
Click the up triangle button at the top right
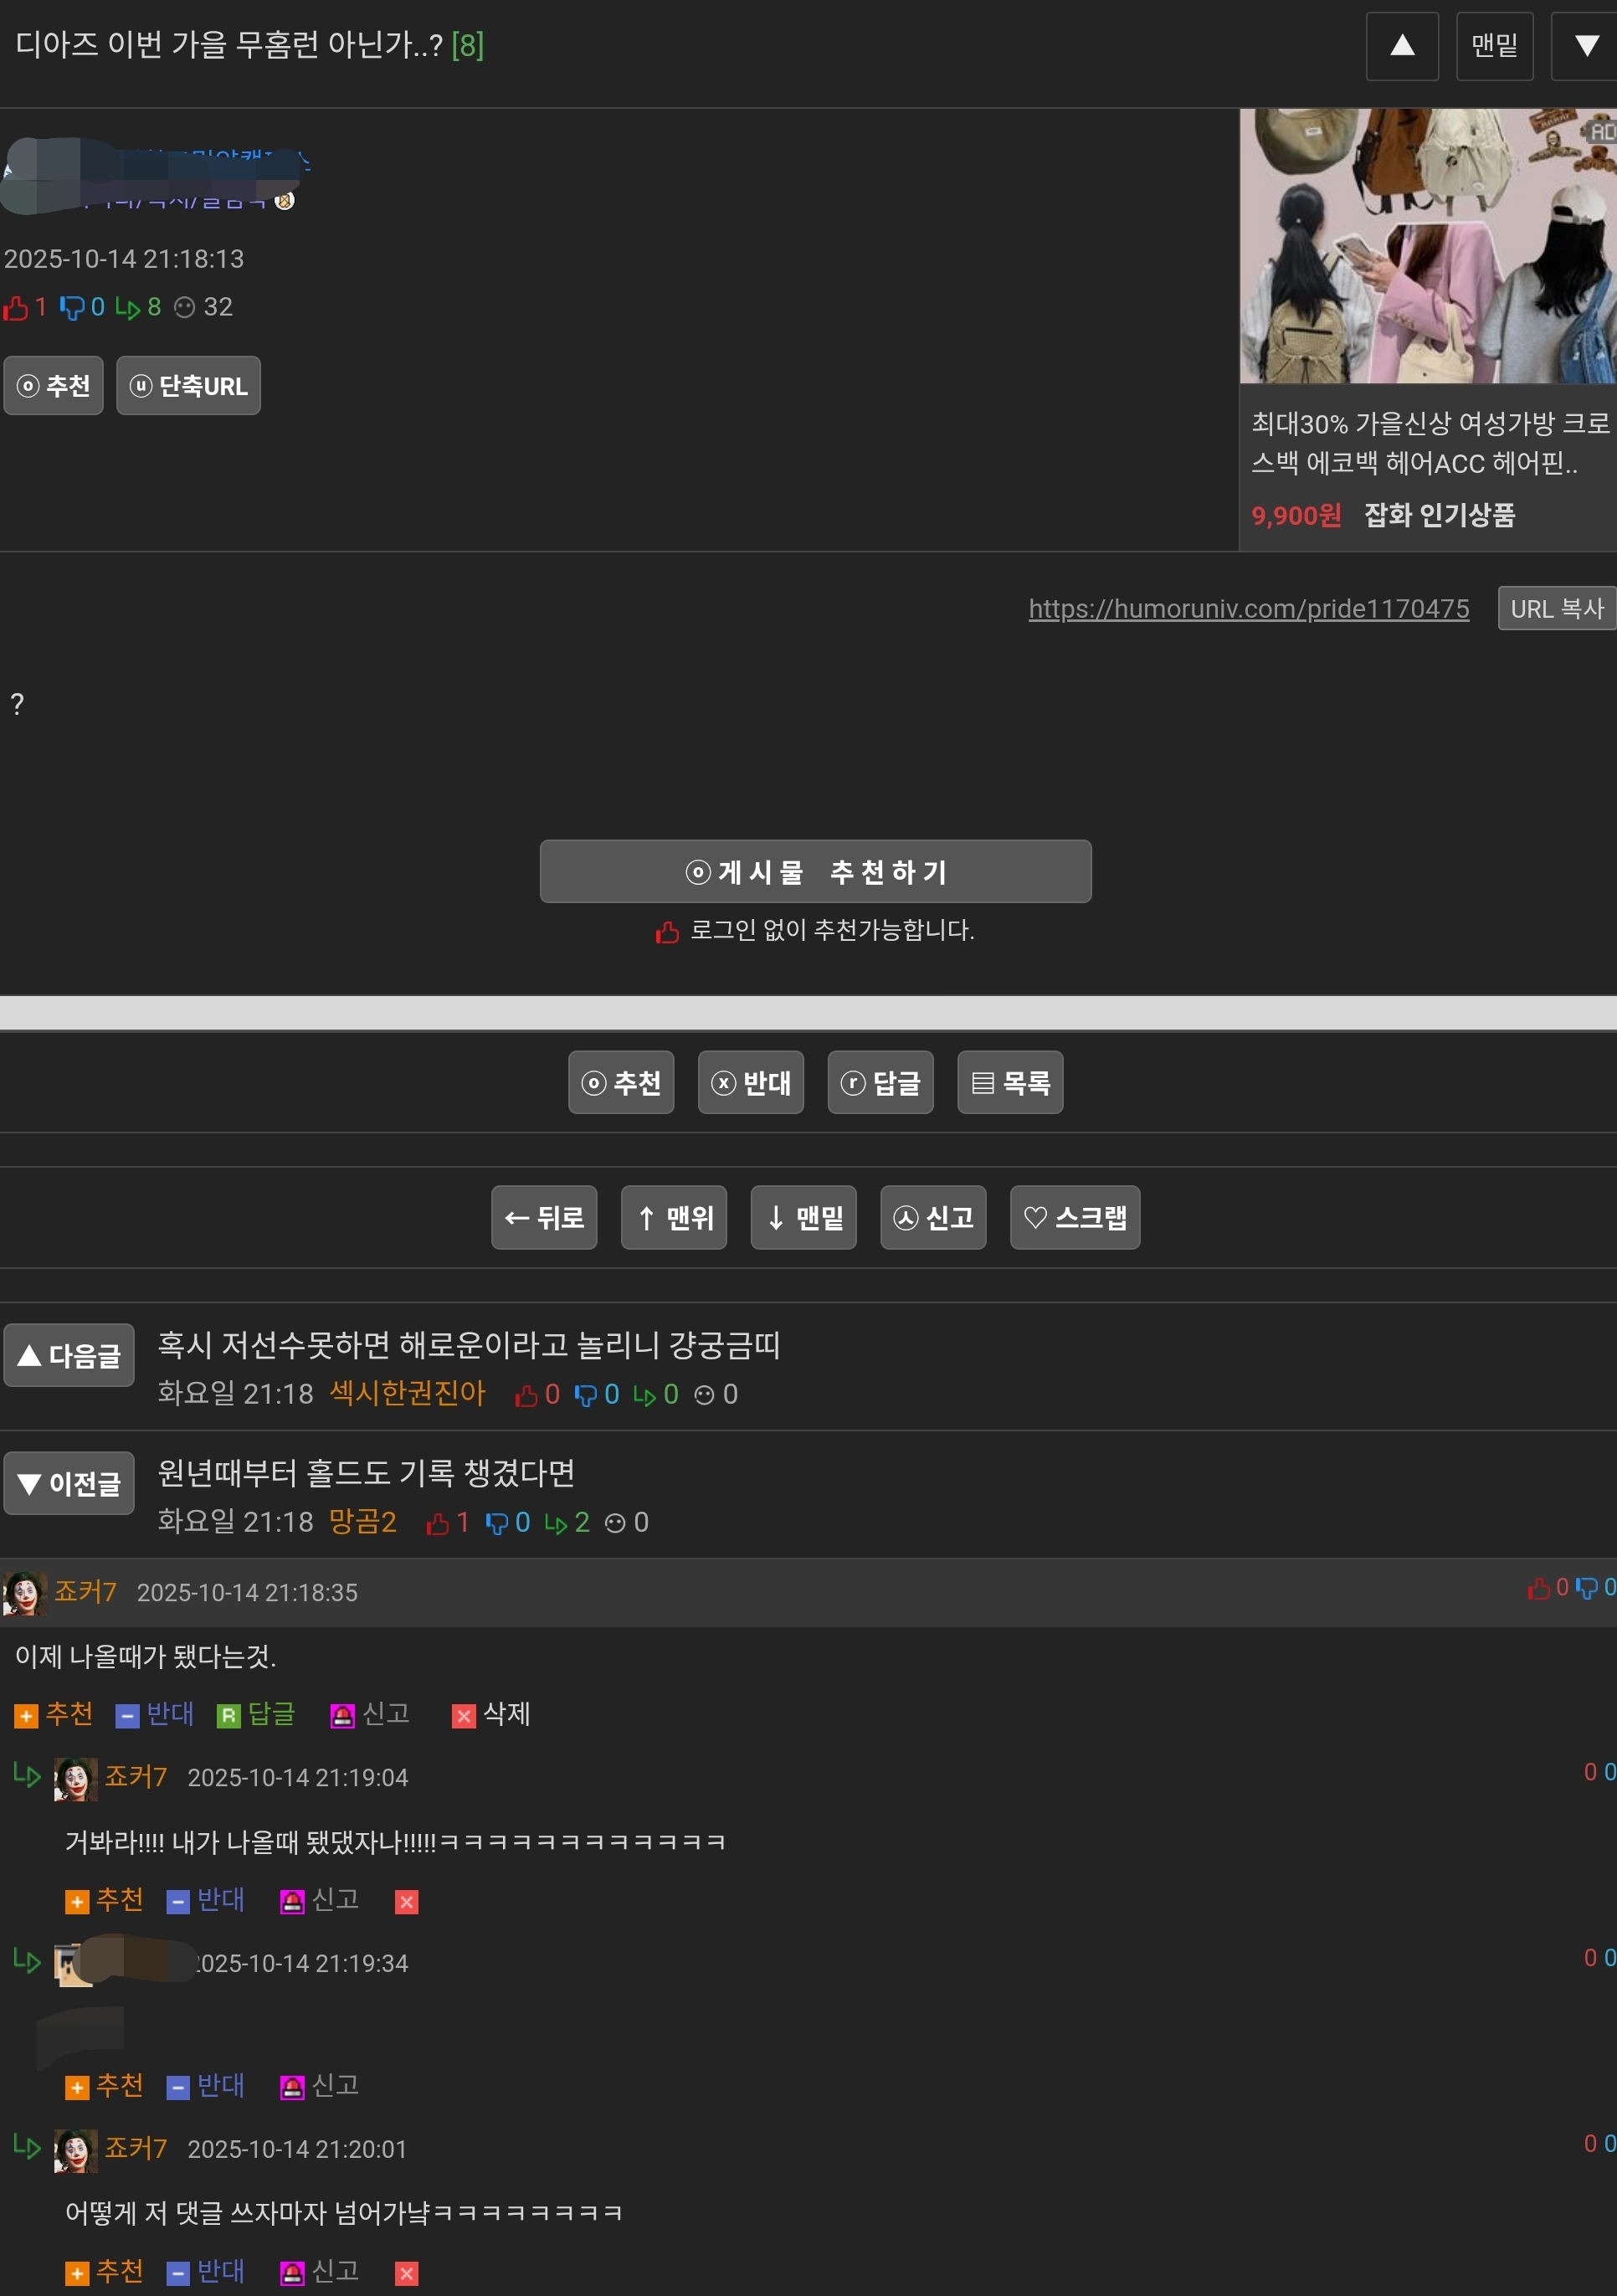click(1402, 46)
